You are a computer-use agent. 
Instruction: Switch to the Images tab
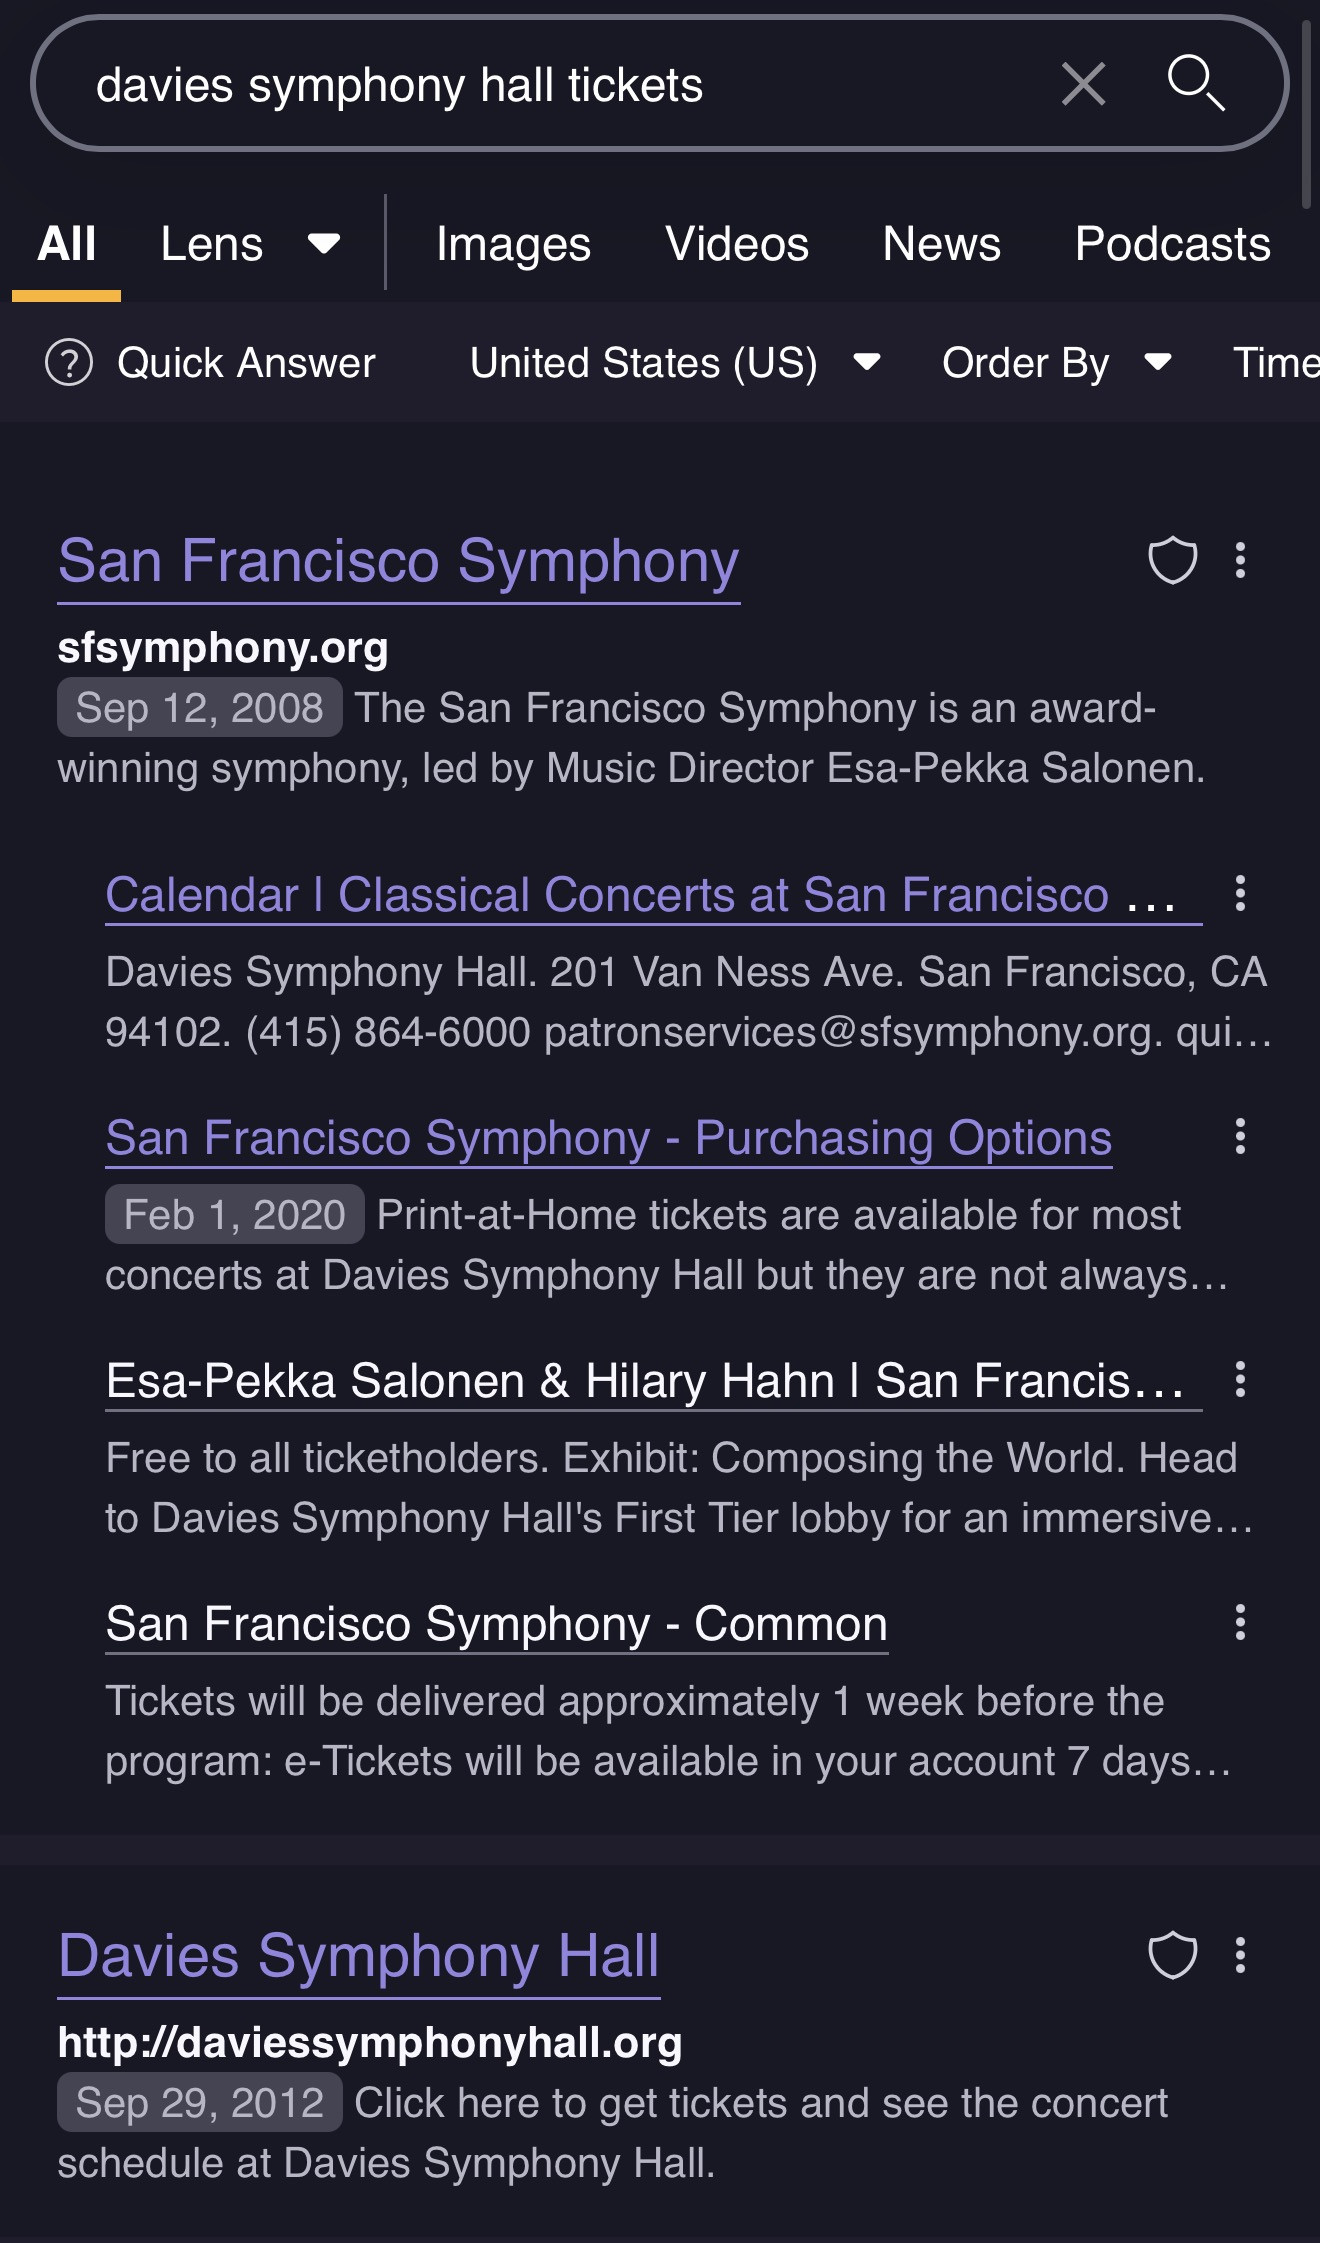point(513,245)
